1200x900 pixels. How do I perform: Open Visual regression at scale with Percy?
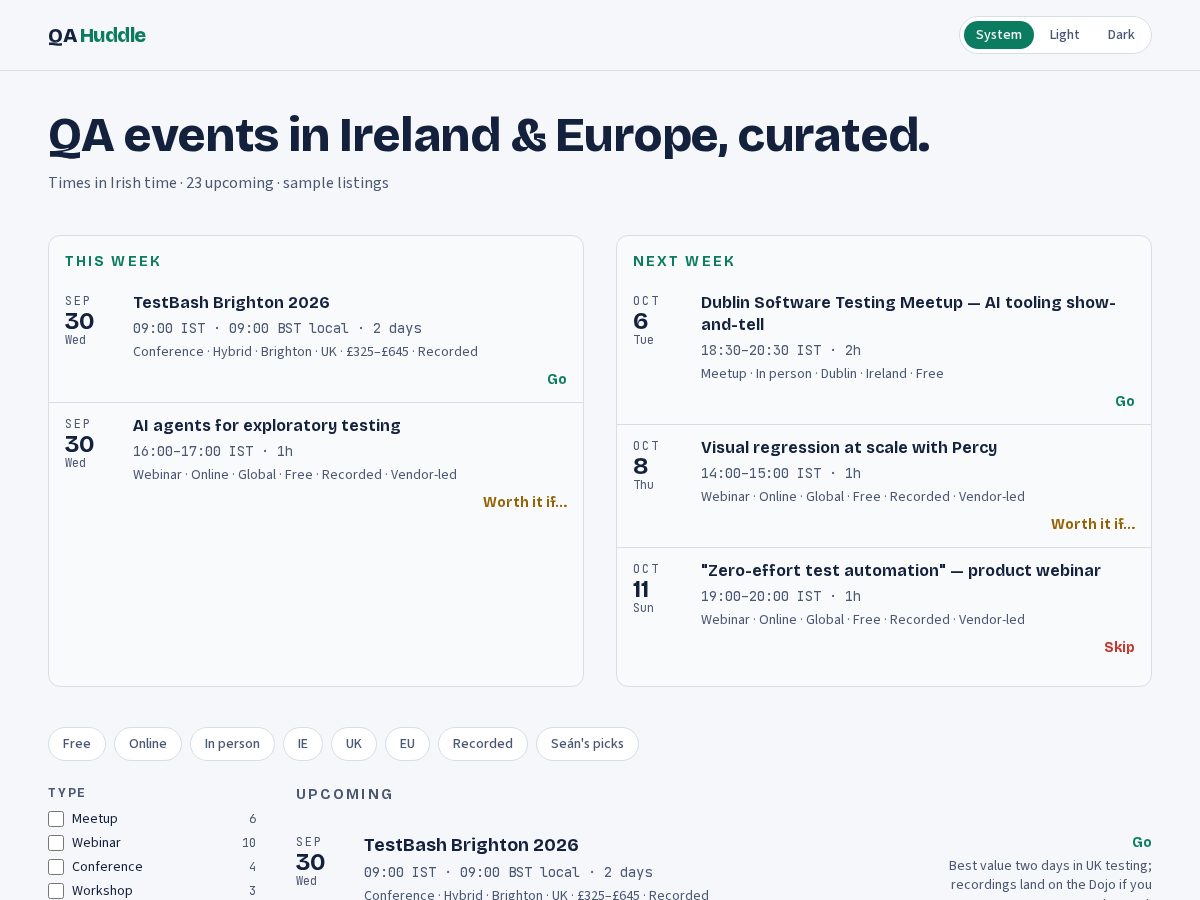tap(849, 447)
